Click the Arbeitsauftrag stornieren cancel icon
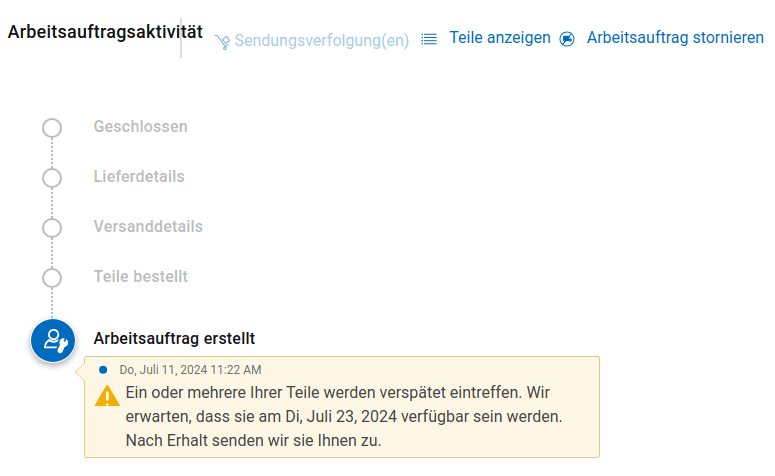This screenshot has height=476, width=775. point(567,39)
